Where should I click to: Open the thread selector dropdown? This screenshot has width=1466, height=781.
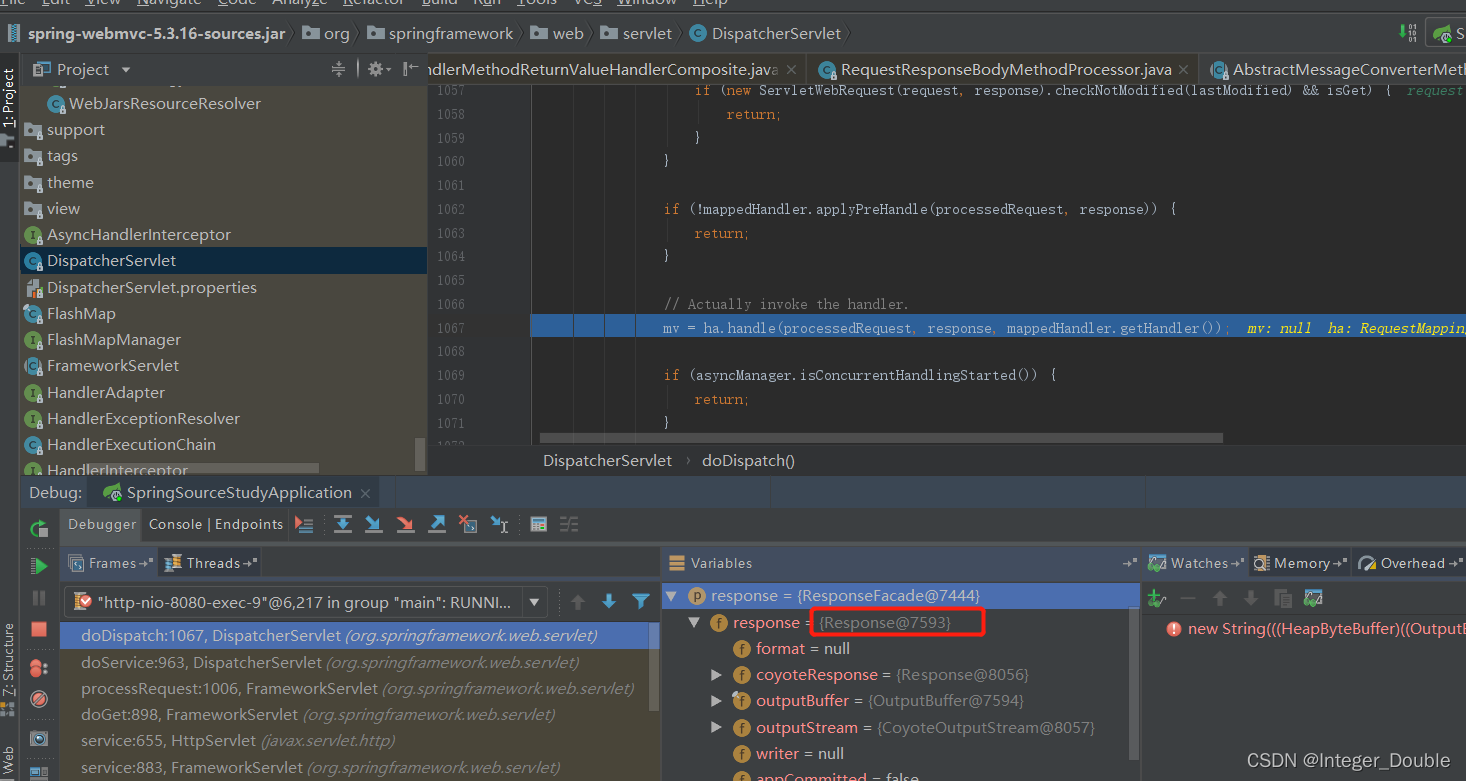pos(535,602)
